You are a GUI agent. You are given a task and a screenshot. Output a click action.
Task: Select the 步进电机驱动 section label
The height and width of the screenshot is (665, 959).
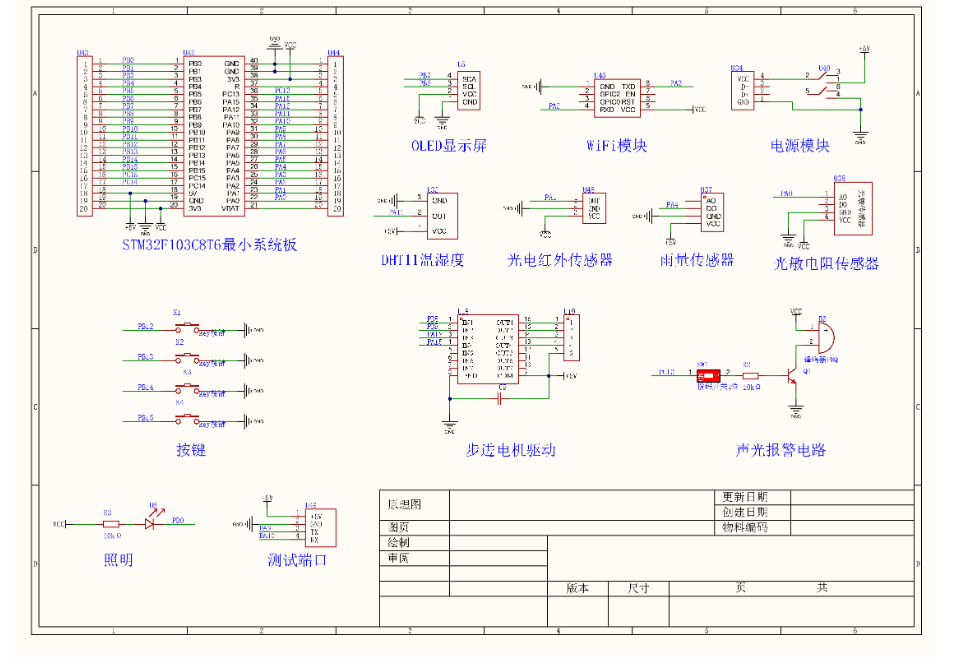[510, 450]
